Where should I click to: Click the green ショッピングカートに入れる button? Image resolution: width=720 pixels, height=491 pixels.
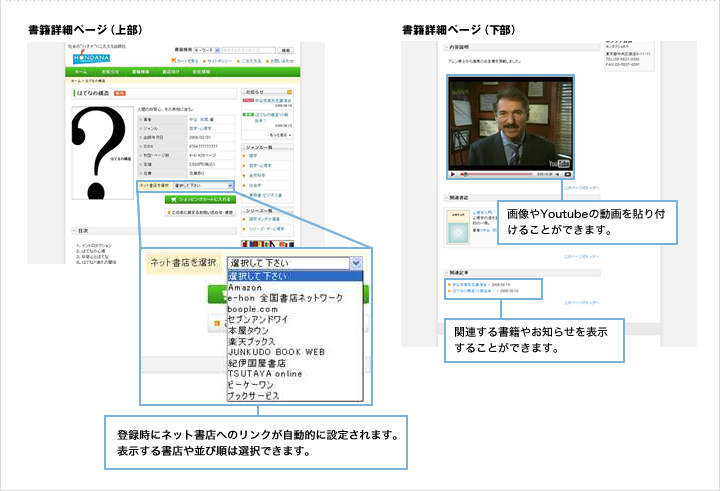[200, 199]
